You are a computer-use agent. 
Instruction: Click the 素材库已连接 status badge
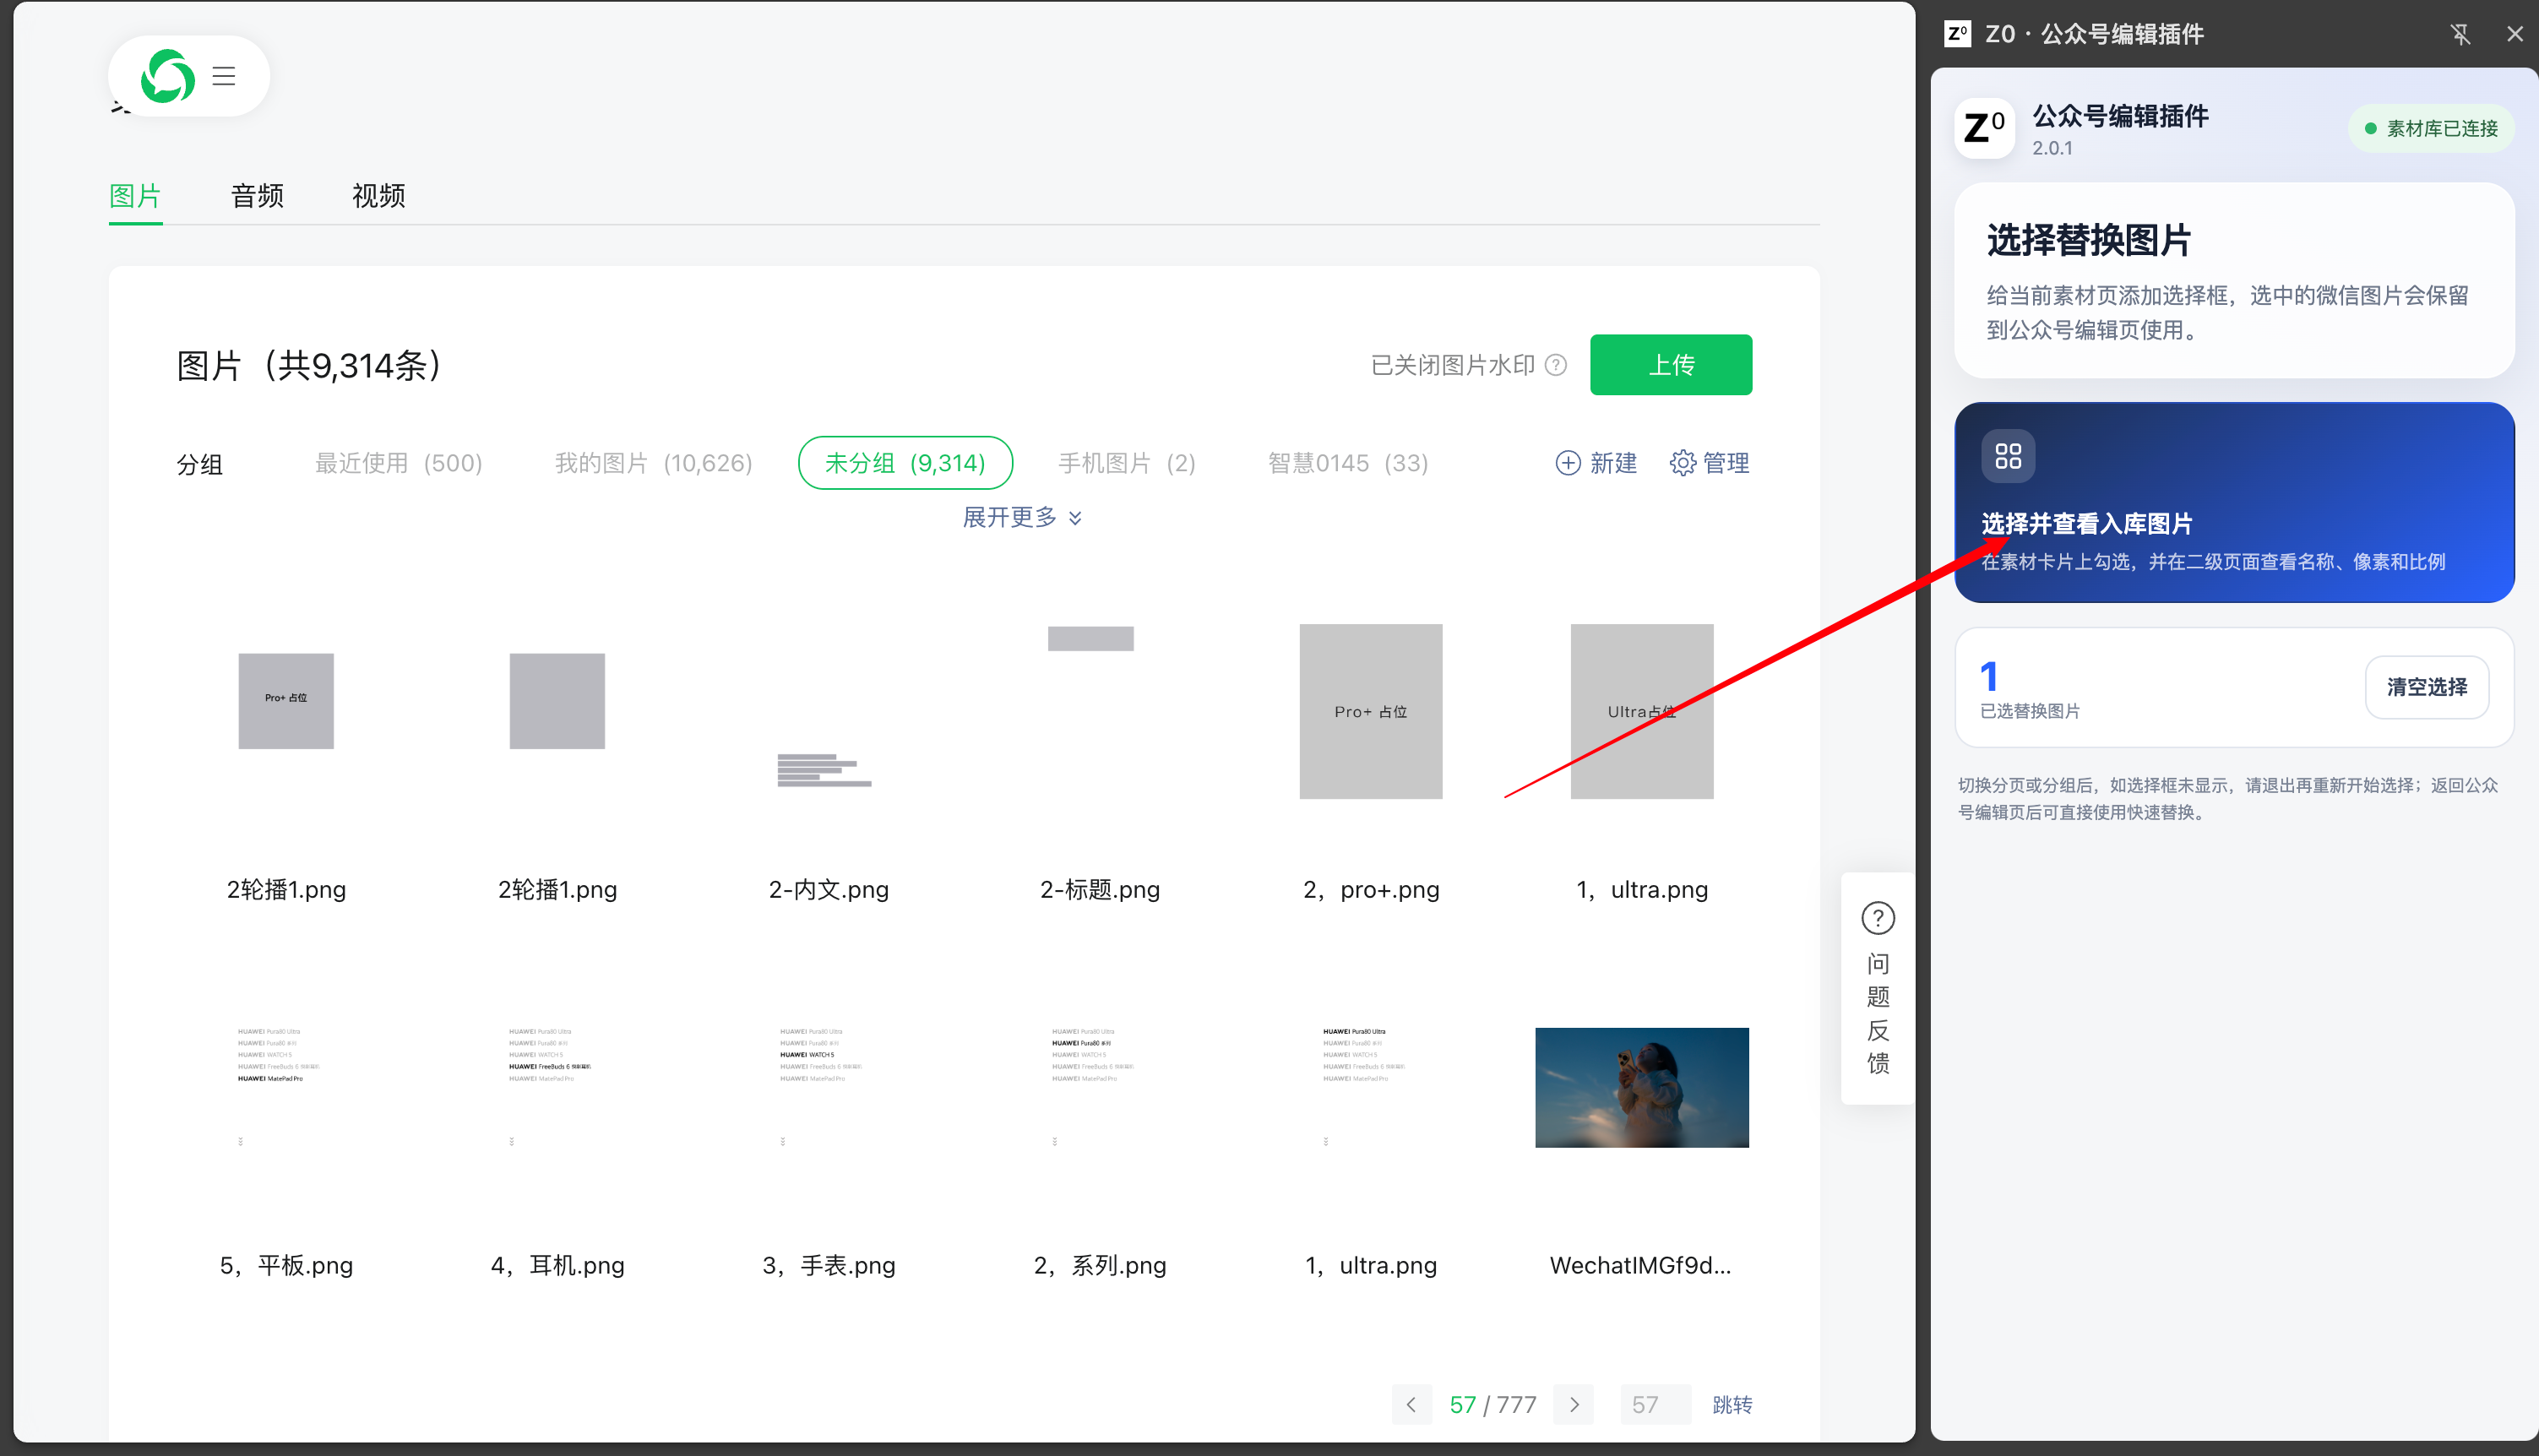(2431, 128)
